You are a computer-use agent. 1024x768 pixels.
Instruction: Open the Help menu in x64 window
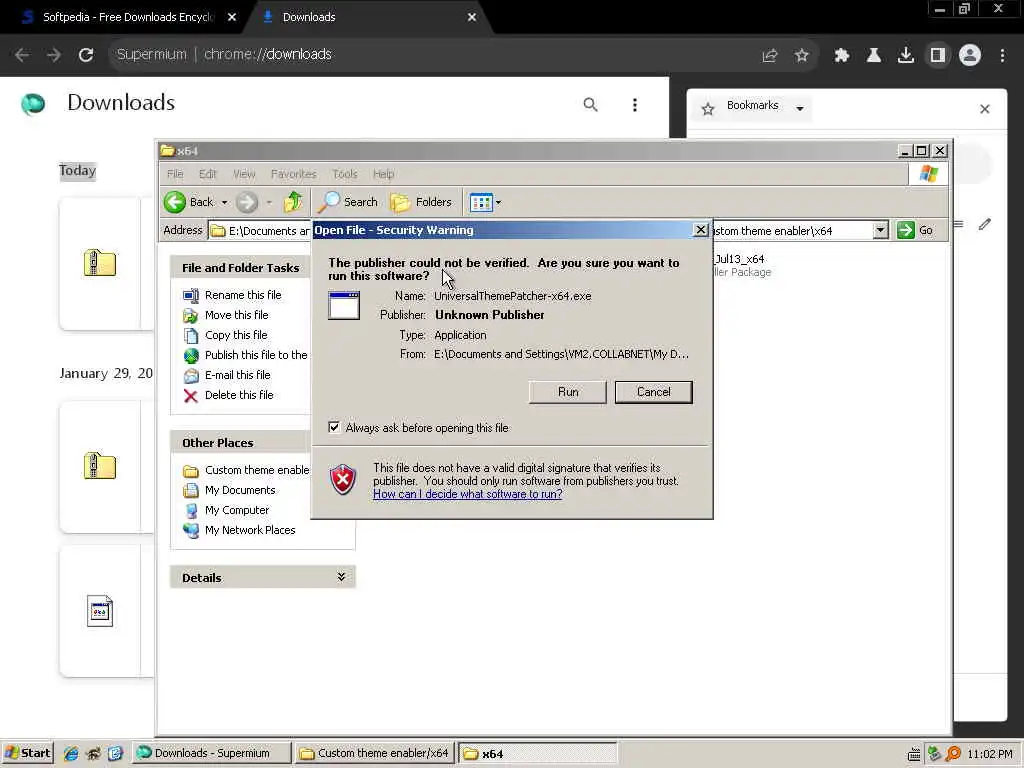383,174
